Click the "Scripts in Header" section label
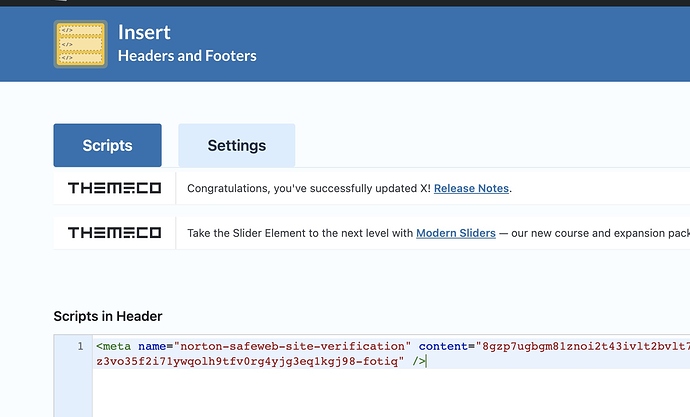The width and height of the screenshot is (690, 417). (x=108, y=316)
